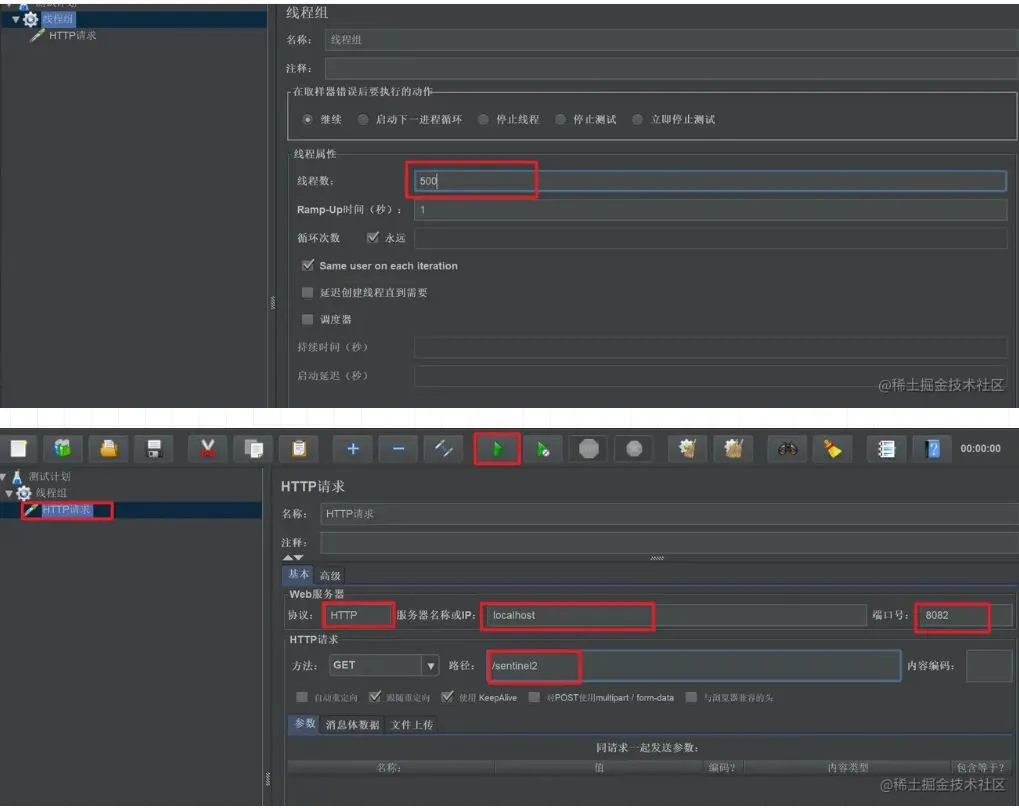1019x808 pixels.
Task: Select the 停止线程 radio button
Action: click(x=483, y=120)
